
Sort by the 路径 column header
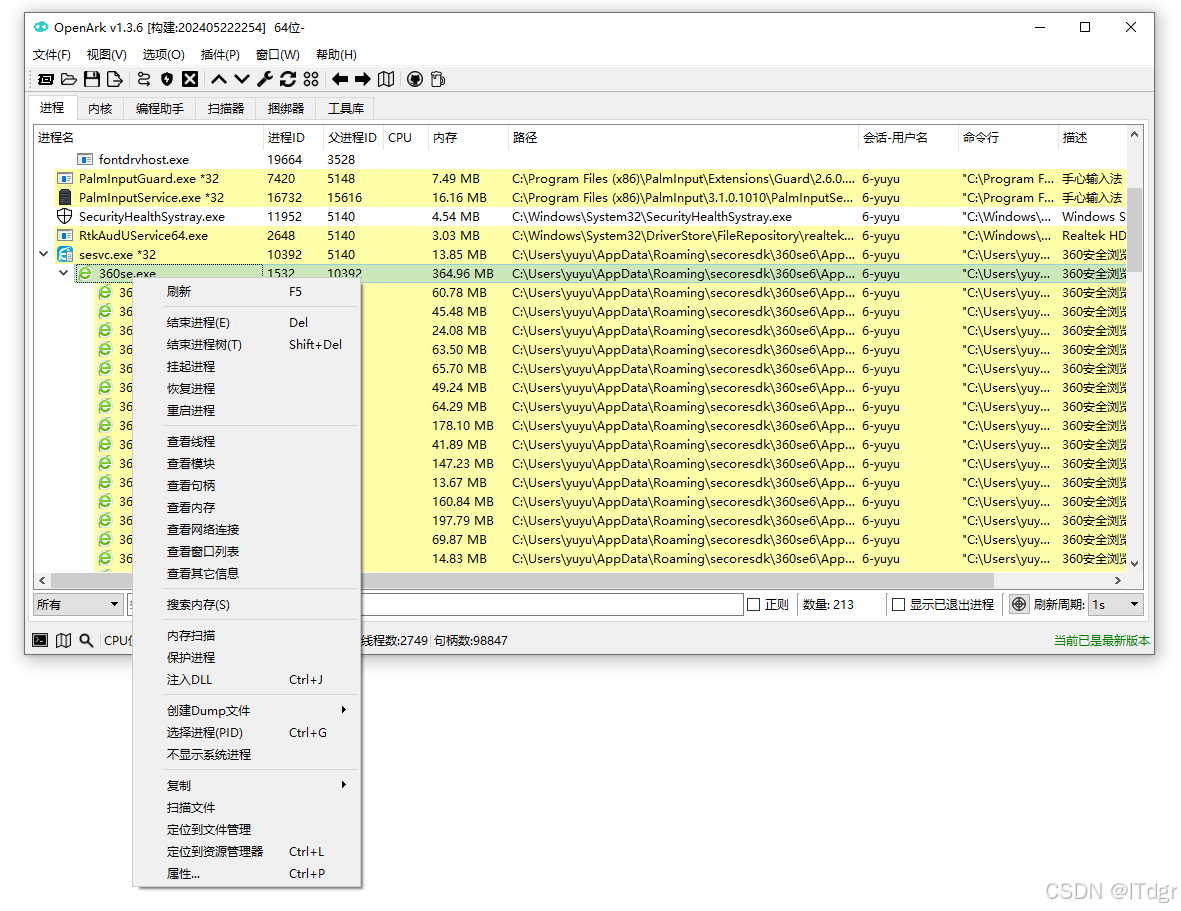tap(682, 138)
